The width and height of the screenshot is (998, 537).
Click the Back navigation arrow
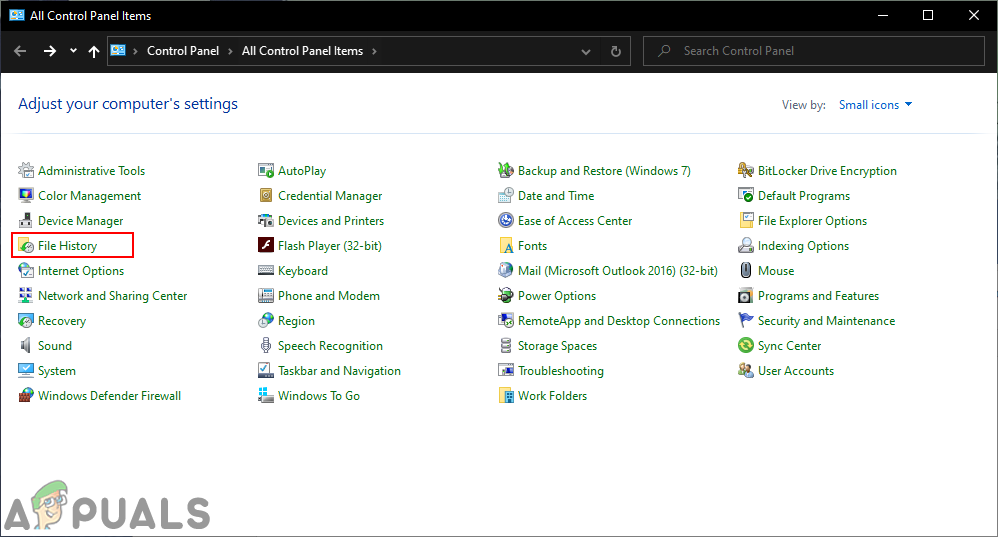click(20, 51)
